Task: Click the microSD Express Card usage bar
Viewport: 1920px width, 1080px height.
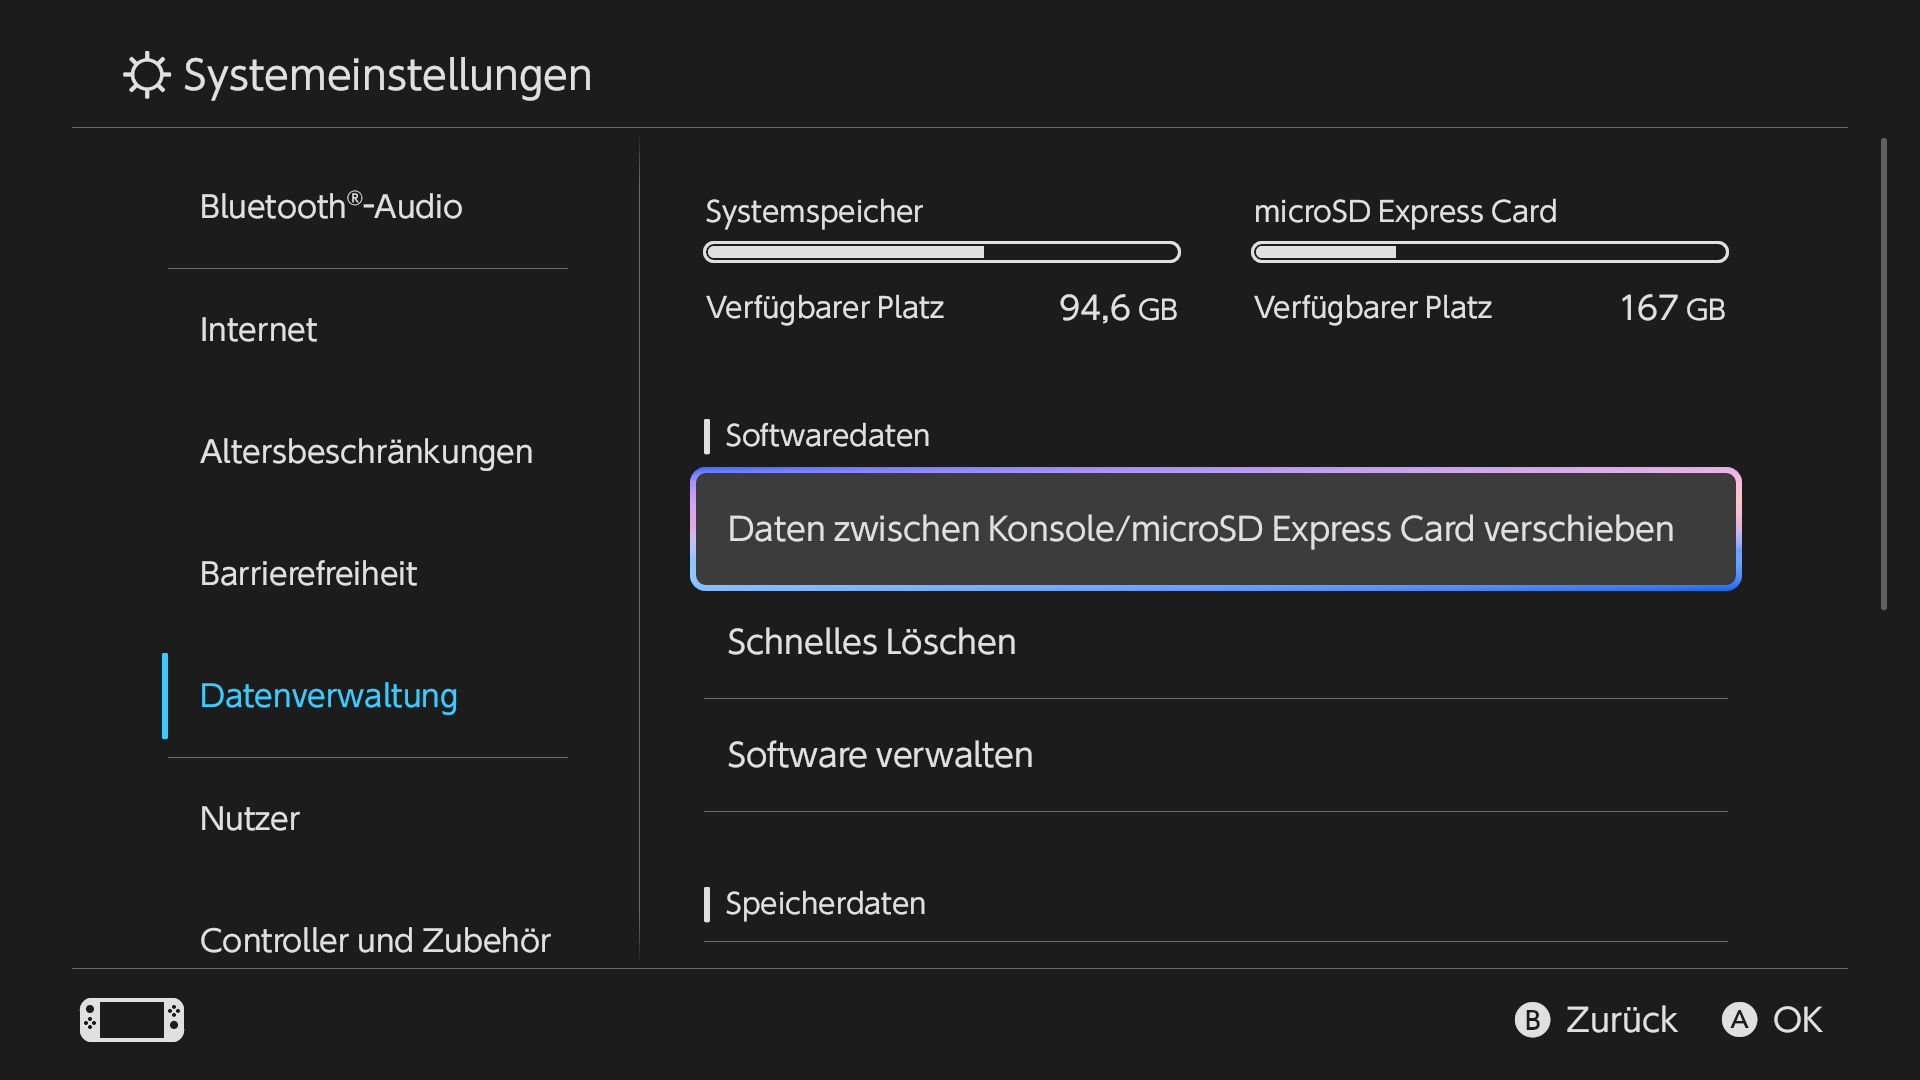Action: coord(1490,252)
